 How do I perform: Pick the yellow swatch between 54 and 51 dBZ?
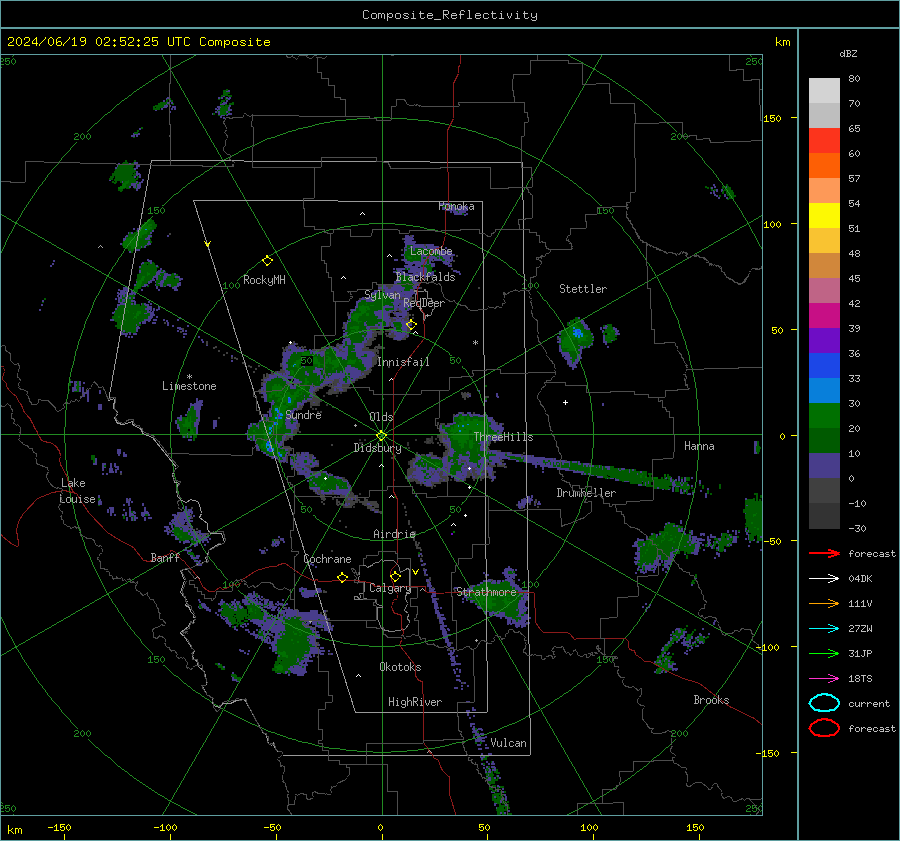pos(824,216)
